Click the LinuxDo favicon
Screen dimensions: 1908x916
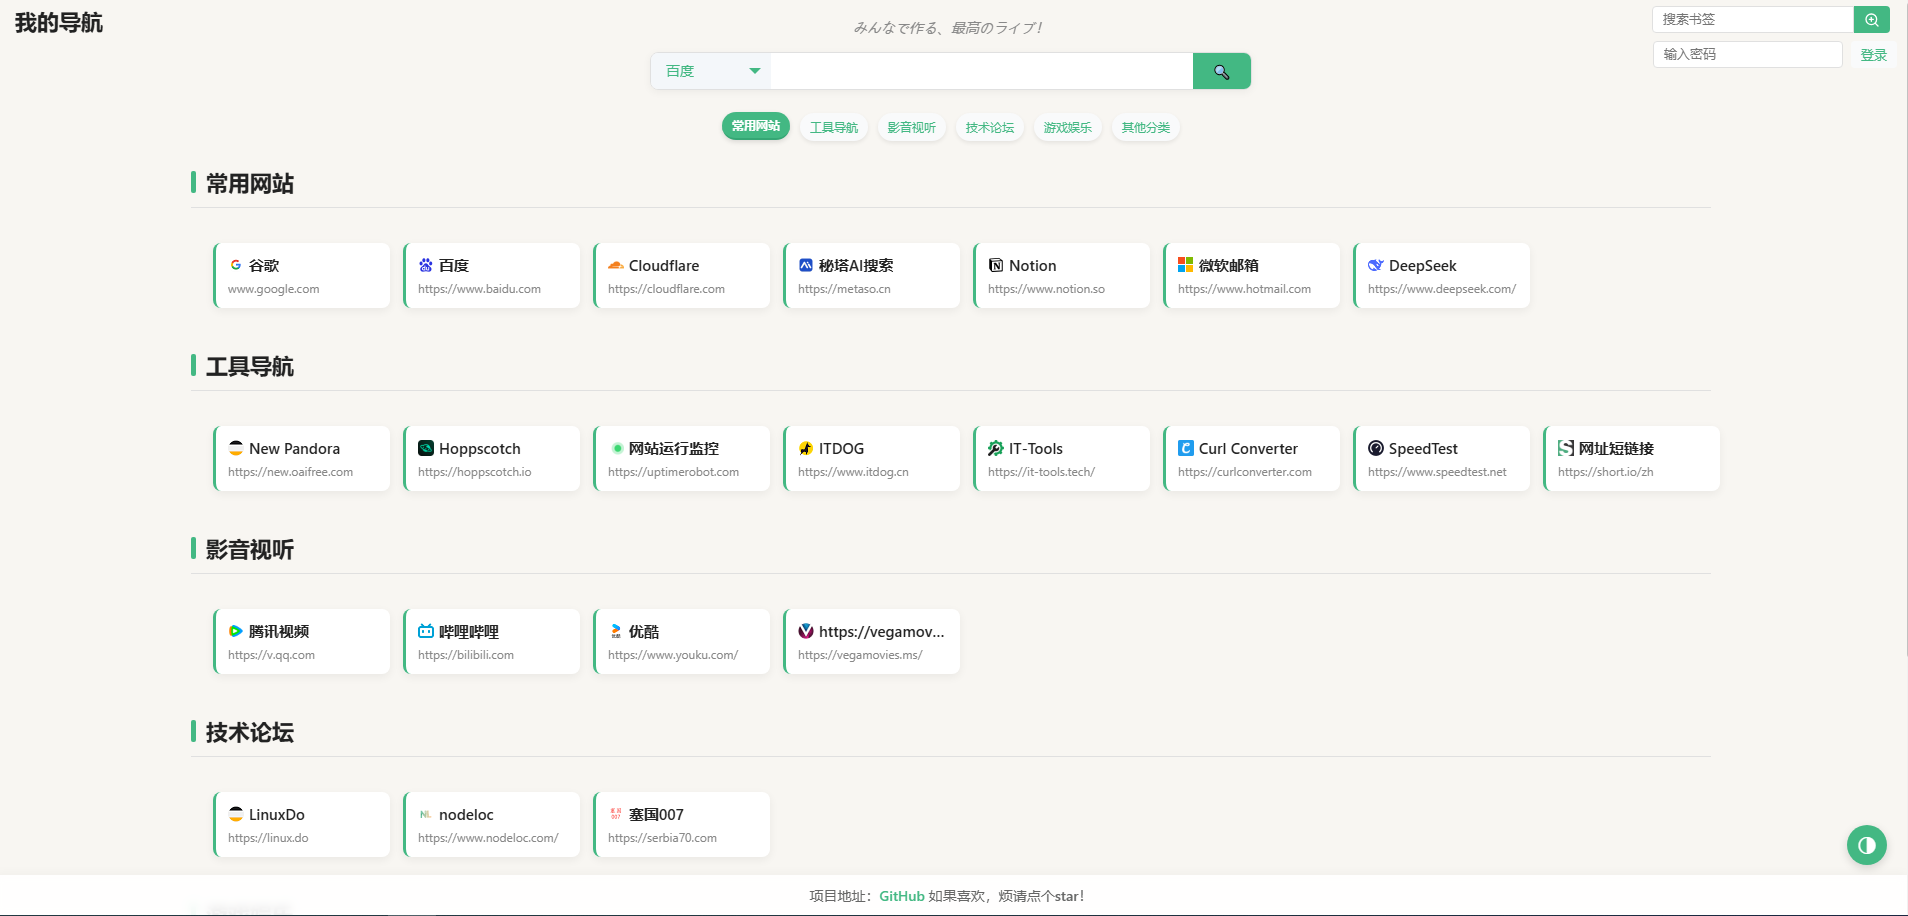[x=236, y=814]
